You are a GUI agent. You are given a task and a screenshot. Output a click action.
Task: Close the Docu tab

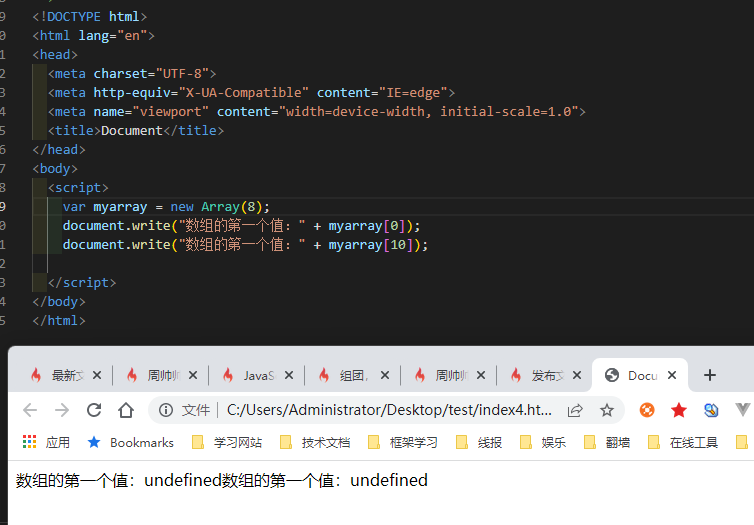[x=672, y=375]
